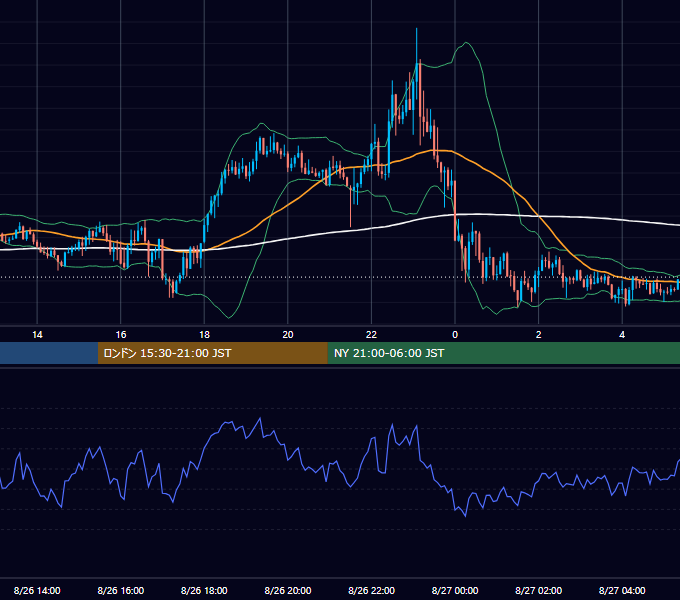Click the 14 hour label on the price chart
The height and width of the screenshot is (600, 680).
37,335
